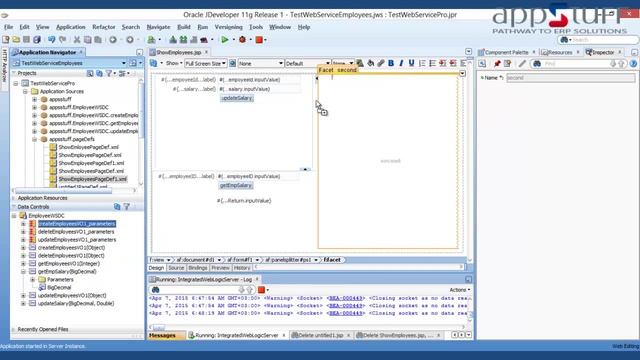Image resolution: width=640 pixels, height=360 pixels.
Task: Click the Make project icon
Action: [x=173, y=40]
